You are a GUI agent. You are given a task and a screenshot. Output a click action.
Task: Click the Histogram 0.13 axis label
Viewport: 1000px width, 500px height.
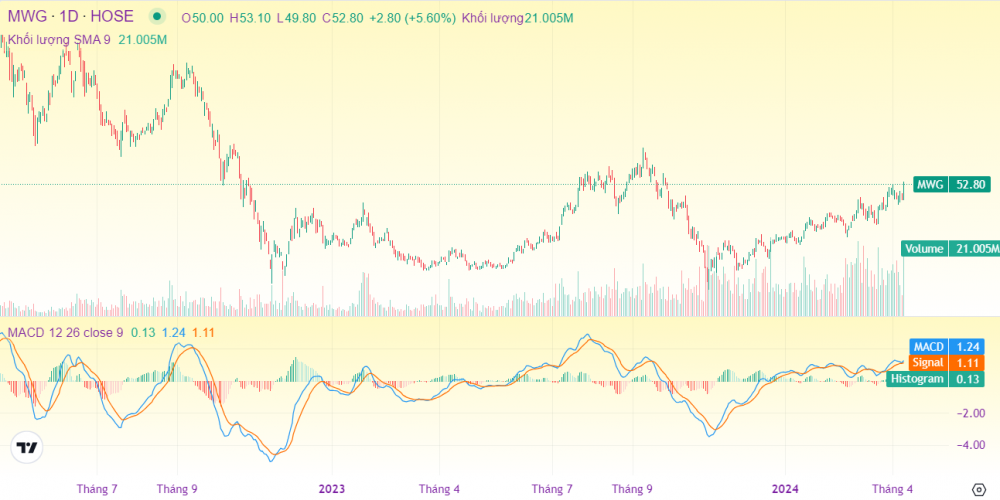pyautogui.click(x=936, y=379)
